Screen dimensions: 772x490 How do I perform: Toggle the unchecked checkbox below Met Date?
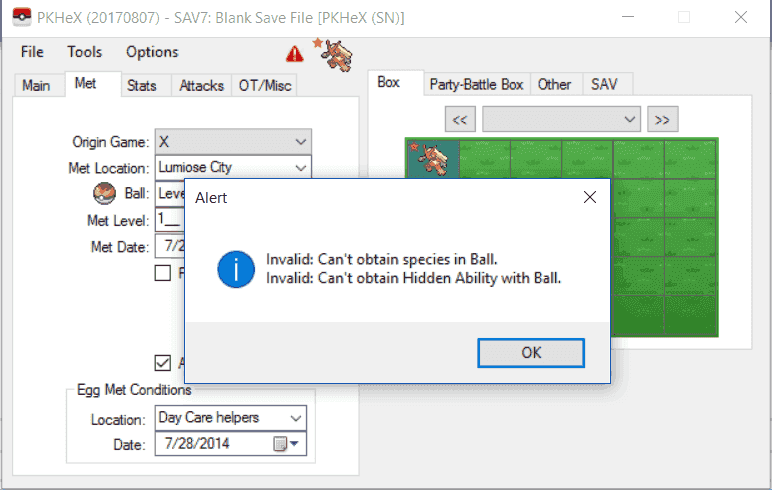pyautogui.click(x=162, y=273)
